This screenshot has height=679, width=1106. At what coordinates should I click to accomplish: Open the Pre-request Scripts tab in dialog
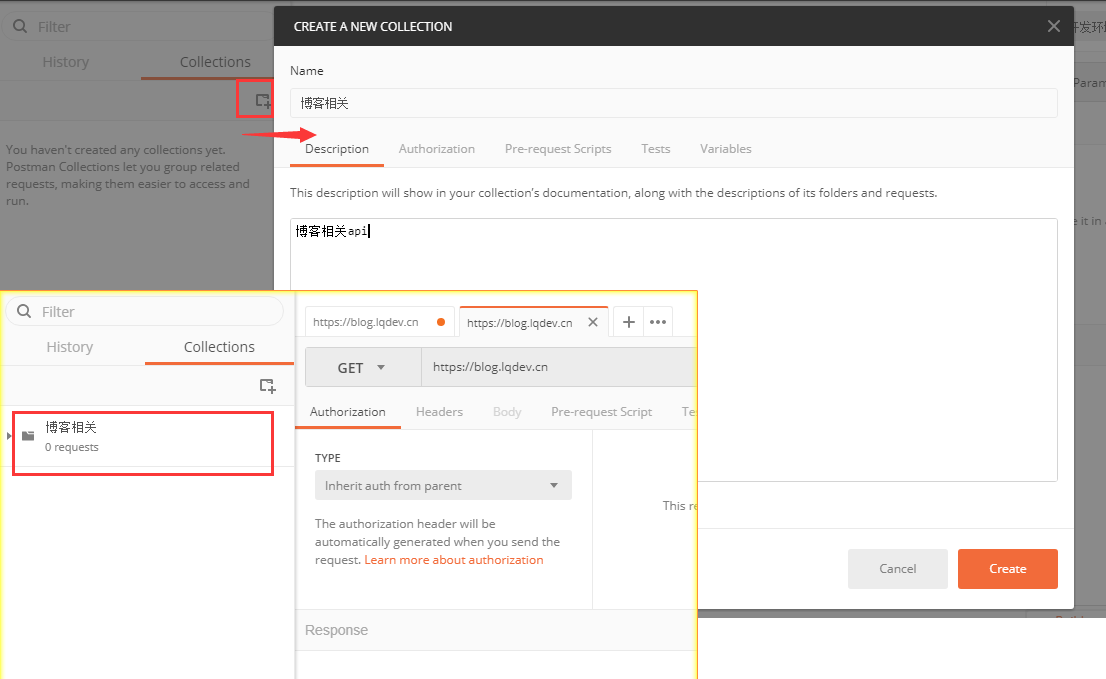tap(558, 149)
